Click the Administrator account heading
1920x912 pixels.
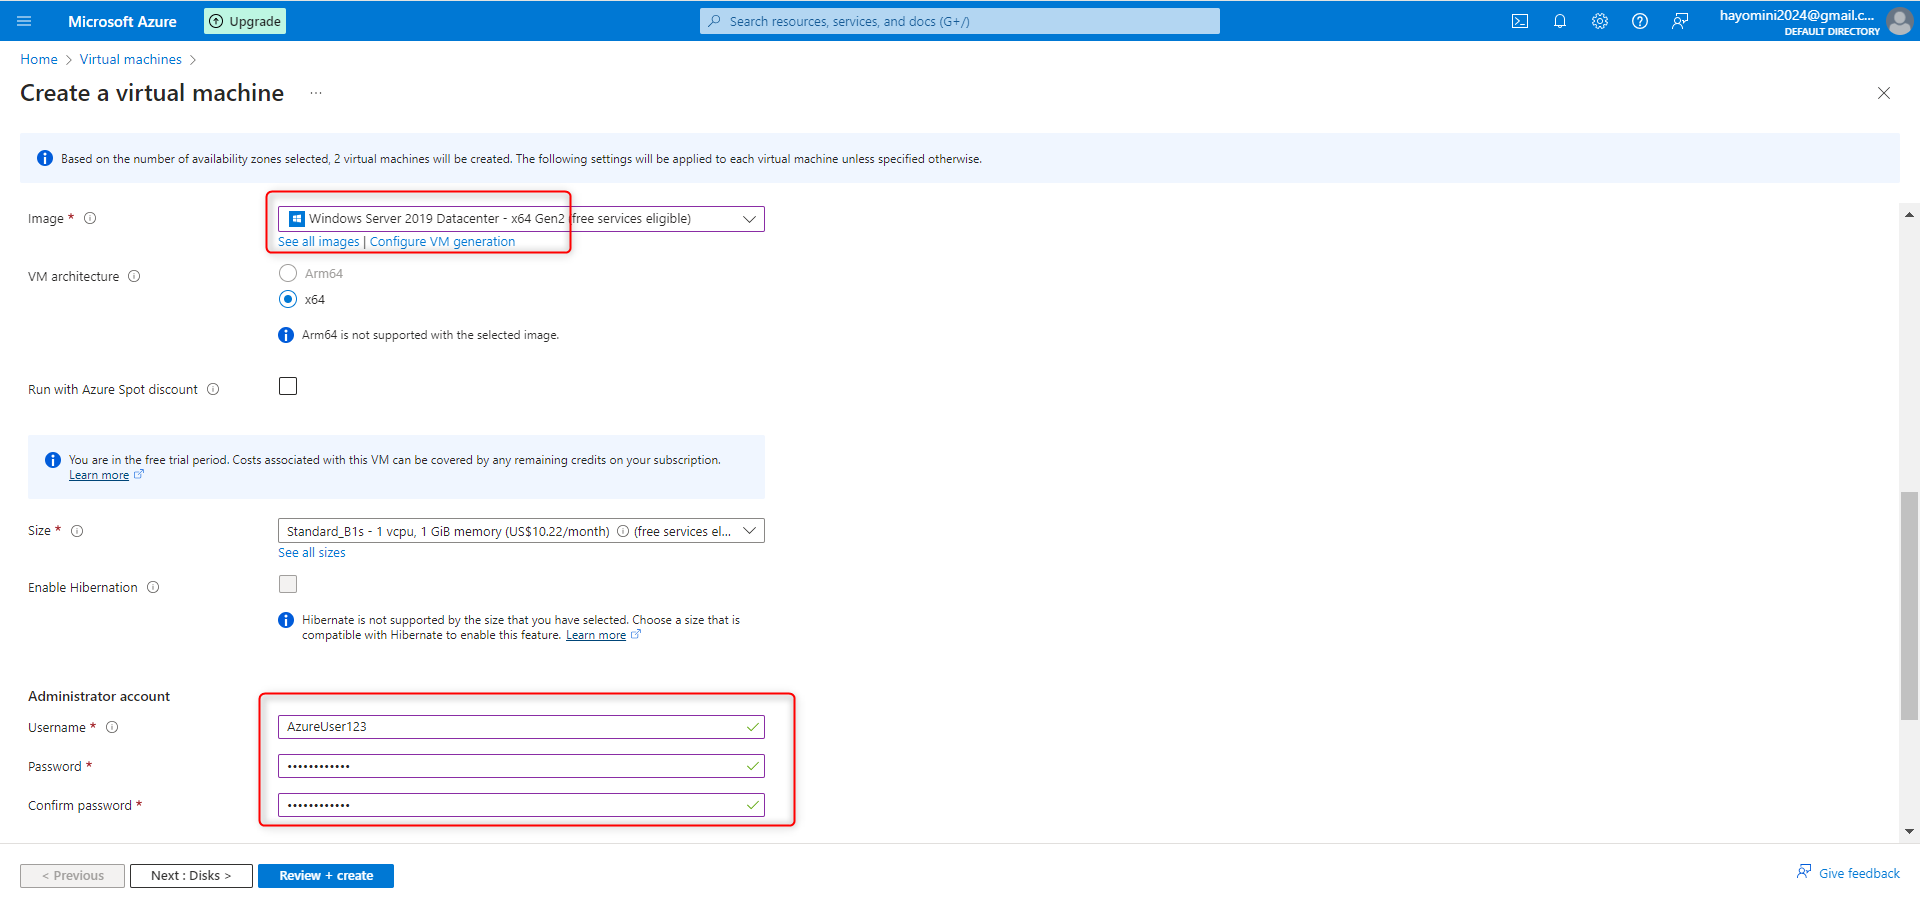[99, 696]
